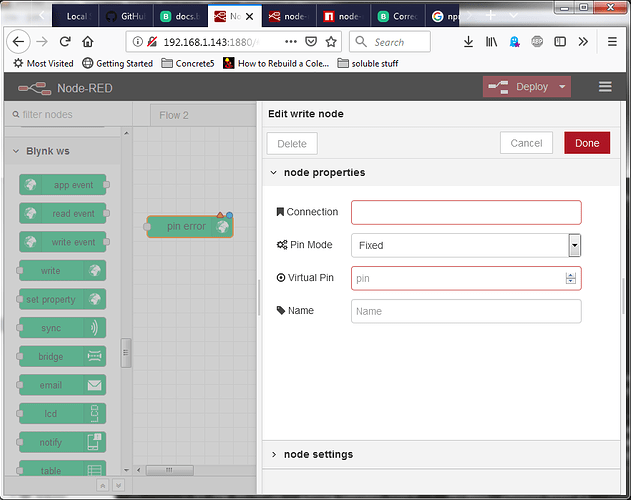Toggle the Firefox sidebar icon

[x=560, y=41]
